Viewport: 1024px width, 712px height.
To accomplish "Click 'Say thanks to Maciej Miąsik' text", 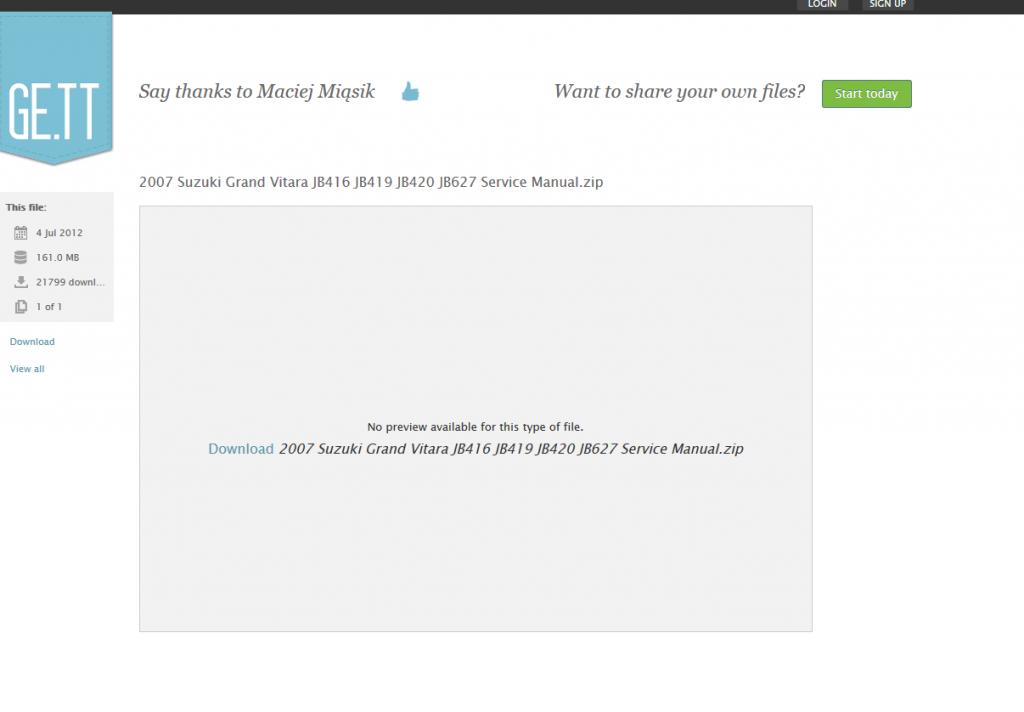I will point(257,91).
